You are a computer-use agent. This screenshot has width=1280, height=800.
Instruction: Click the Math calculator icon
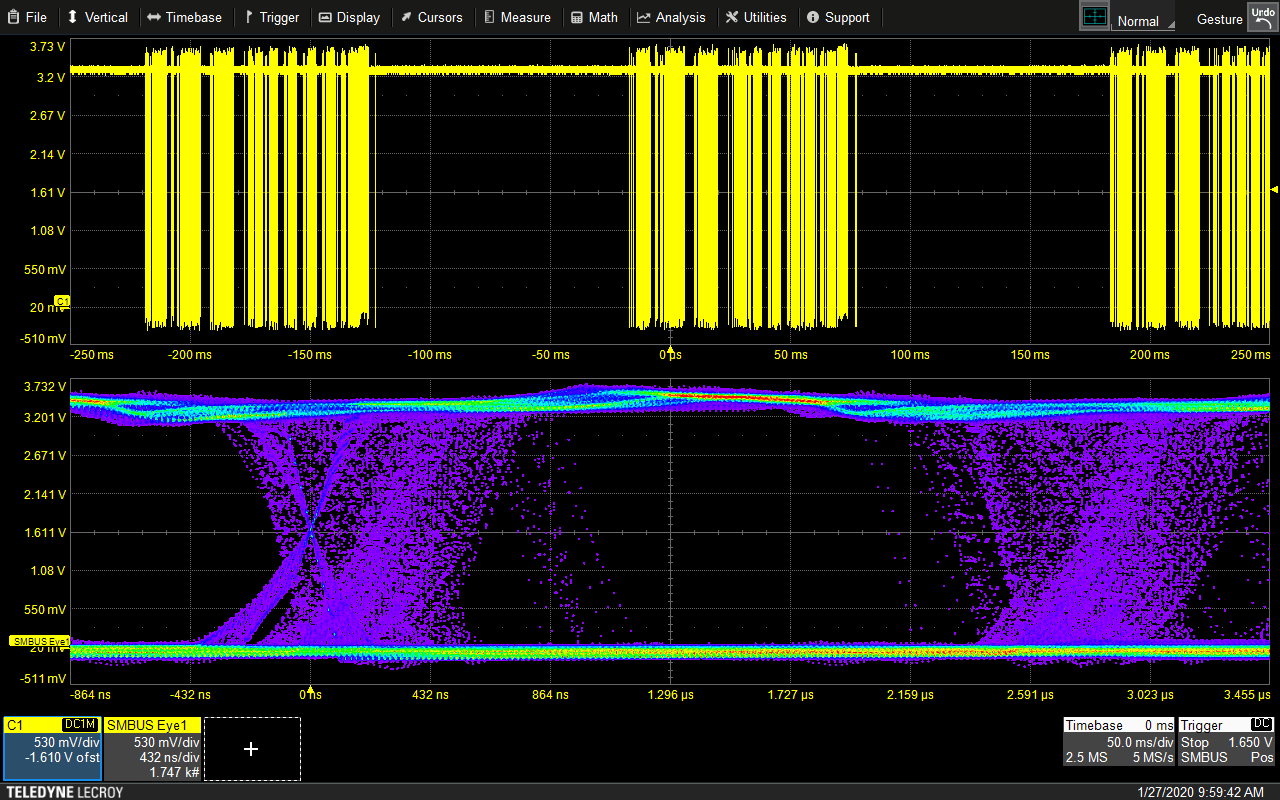[577, 17]
